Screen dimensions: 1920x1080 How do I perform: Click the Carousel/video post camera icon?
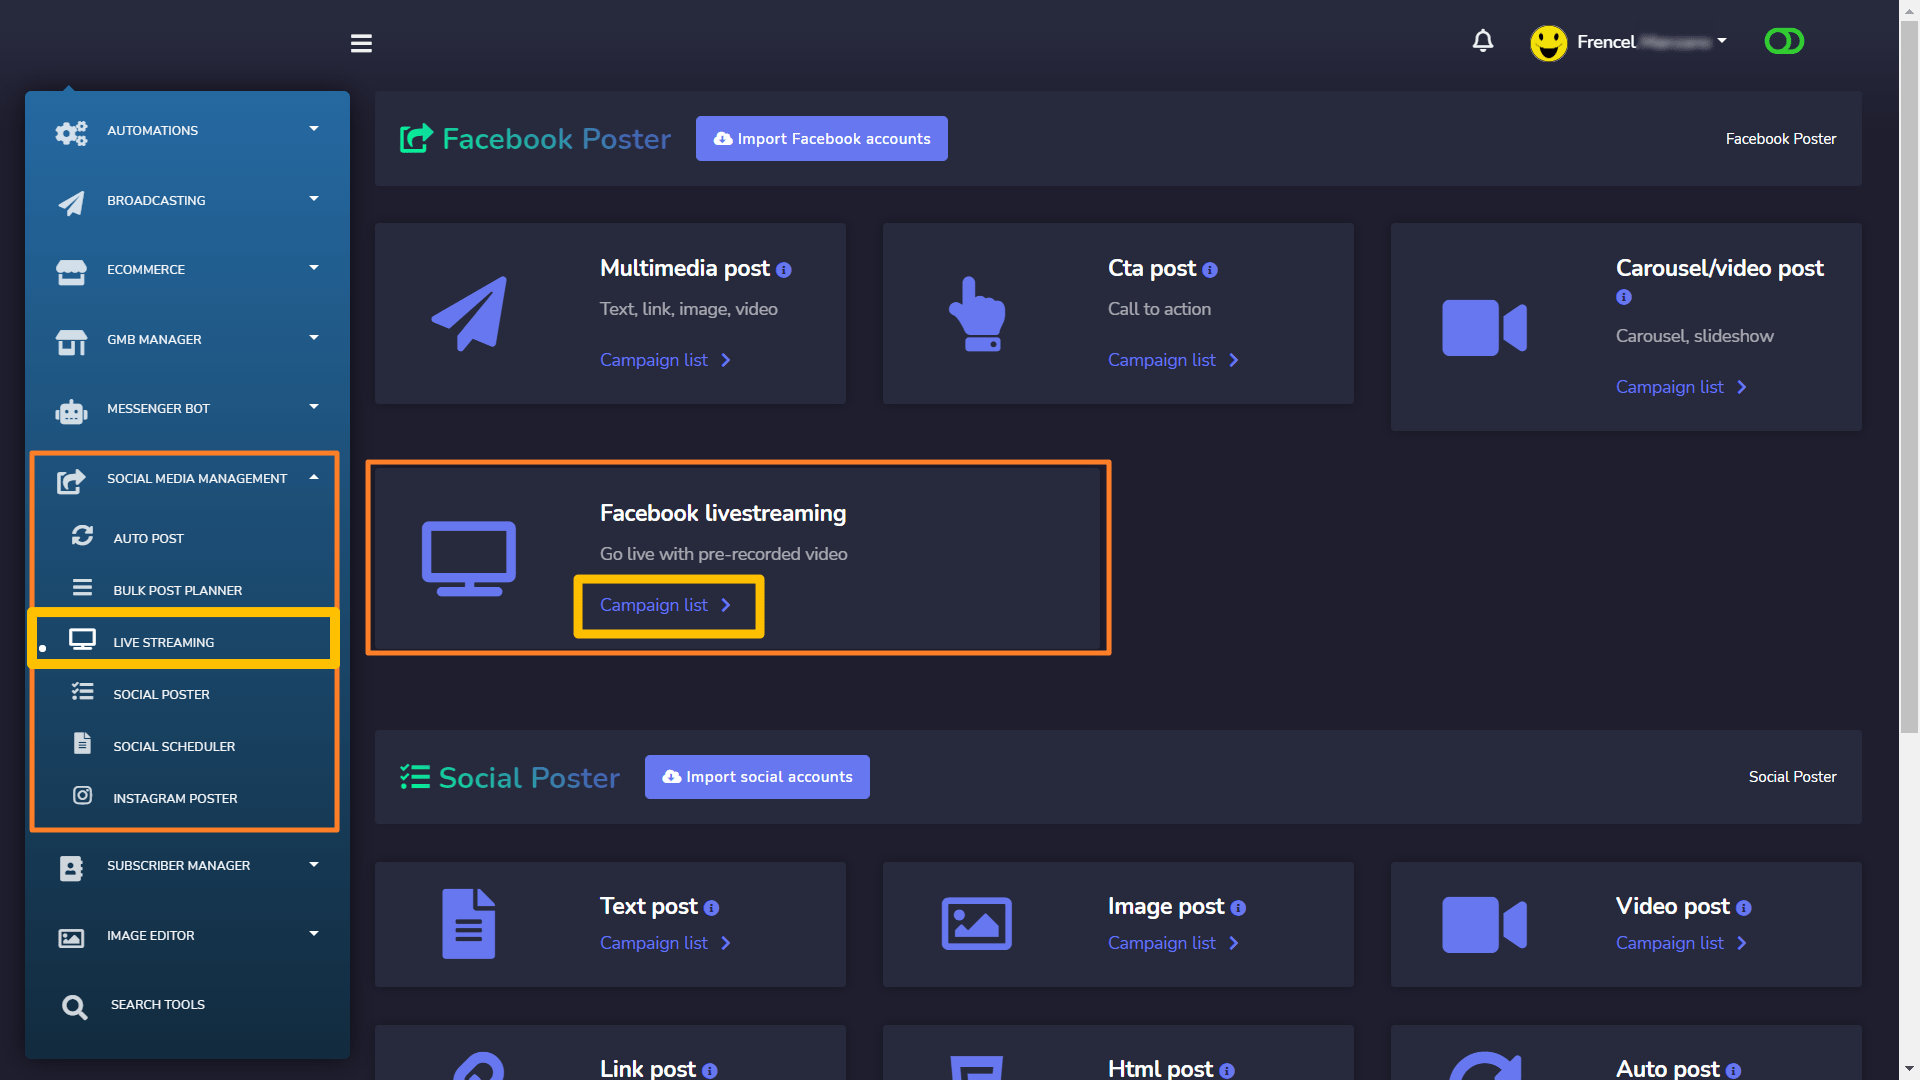(x=1484, y=327)
